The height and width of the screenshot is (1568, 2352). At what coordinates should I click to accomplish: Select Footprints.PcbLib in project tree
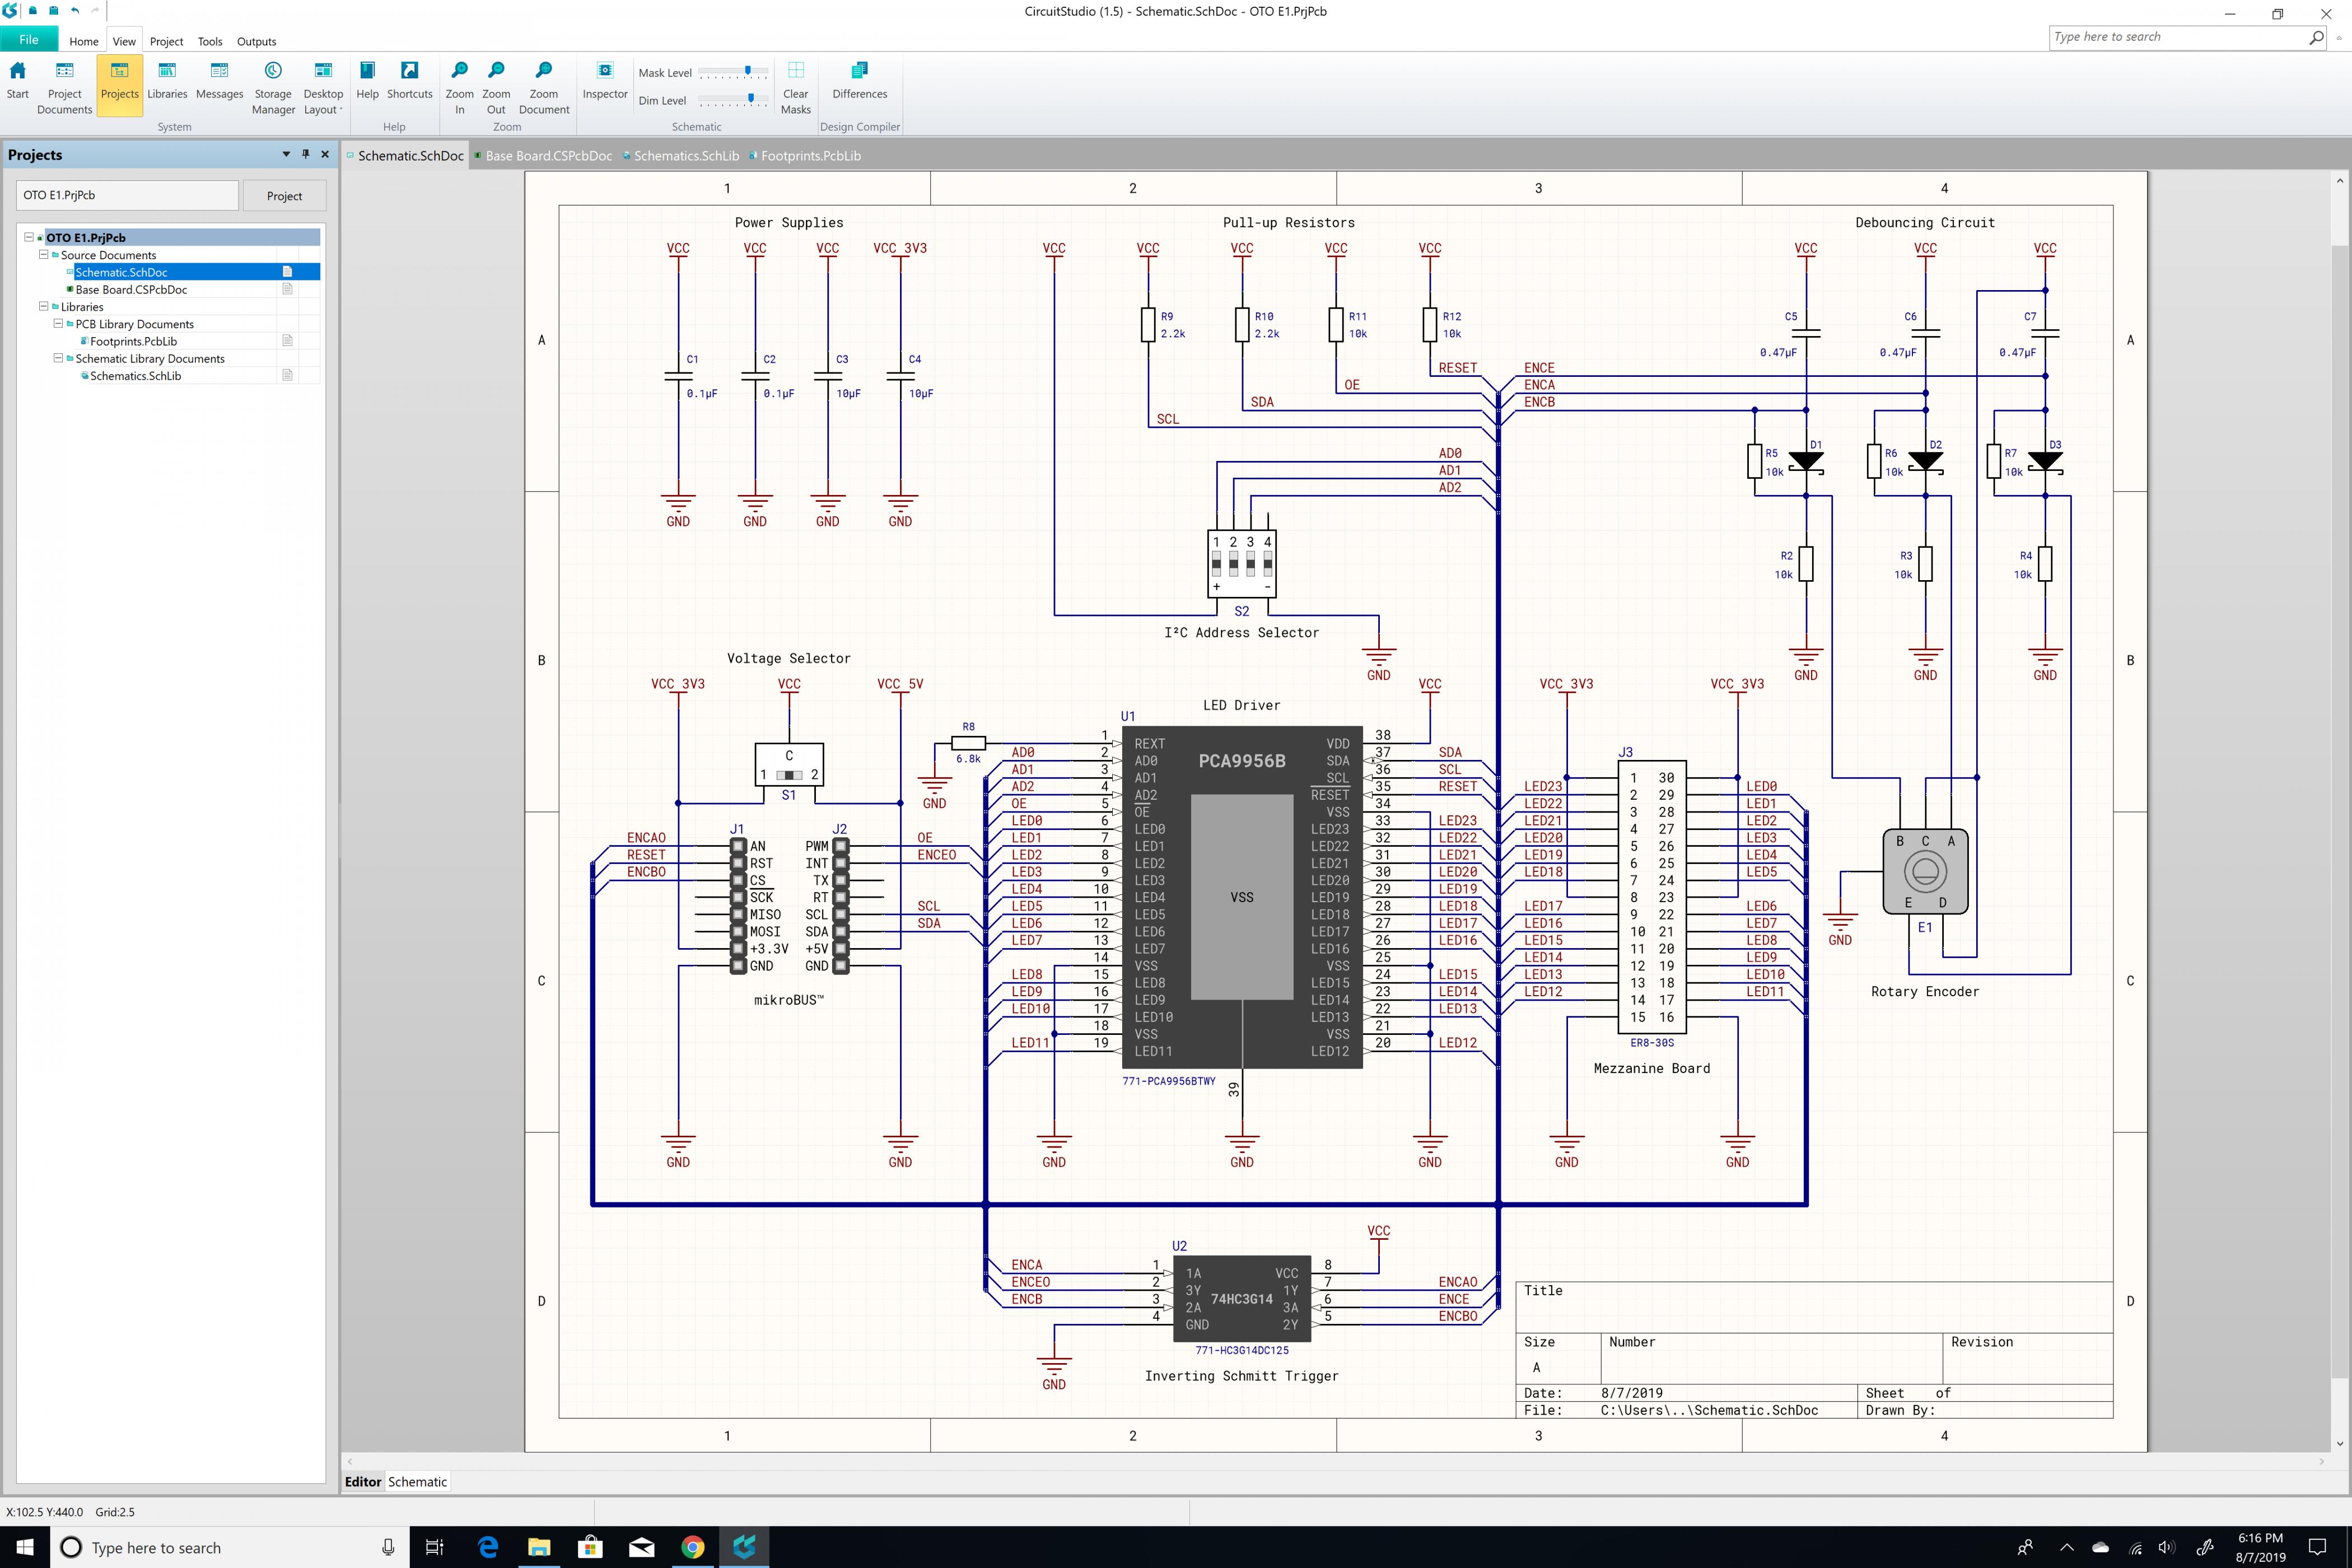pyautogui.click(x=133, y=341)
